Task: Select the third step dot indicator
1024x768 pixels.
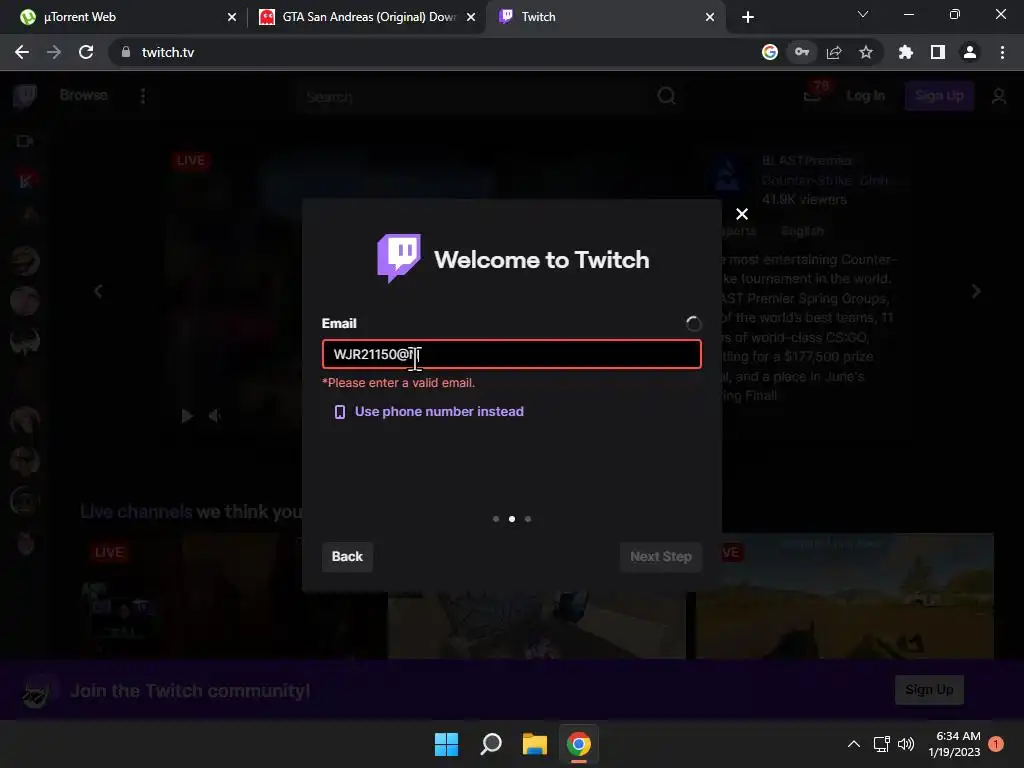Action: pyautogui.click(x=528, y=519)
